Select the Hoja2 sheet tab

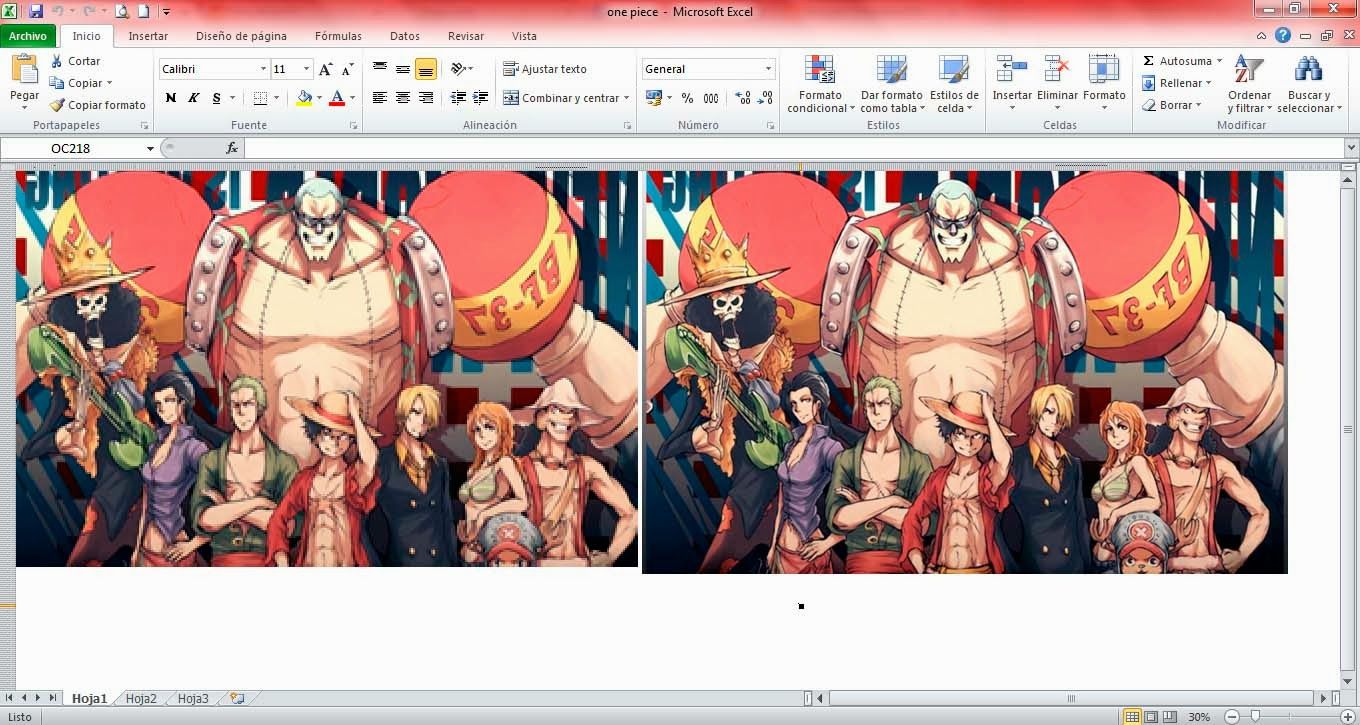tap(141, 699)
